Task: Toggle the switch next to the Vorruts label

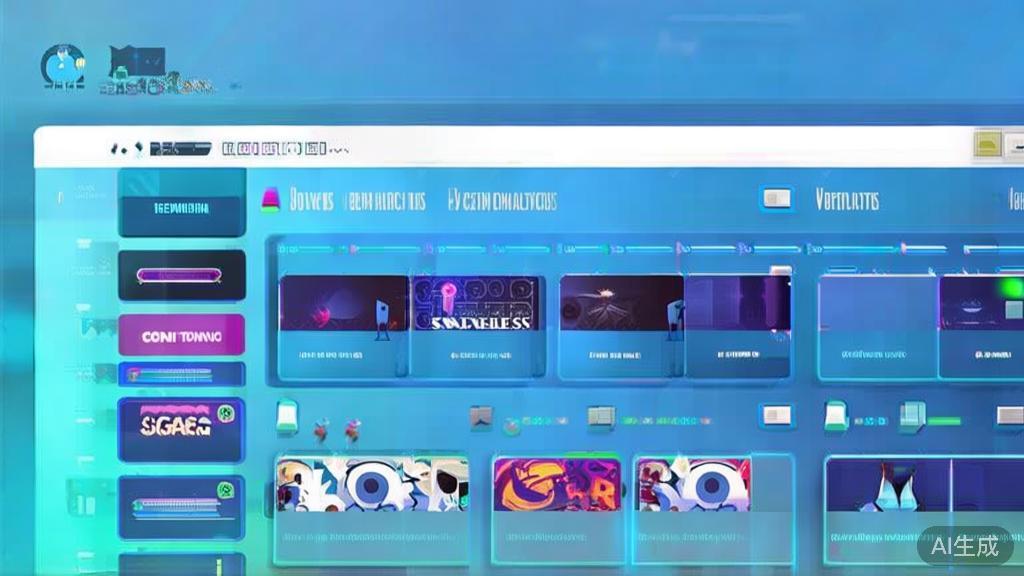Action: [776, 199]
